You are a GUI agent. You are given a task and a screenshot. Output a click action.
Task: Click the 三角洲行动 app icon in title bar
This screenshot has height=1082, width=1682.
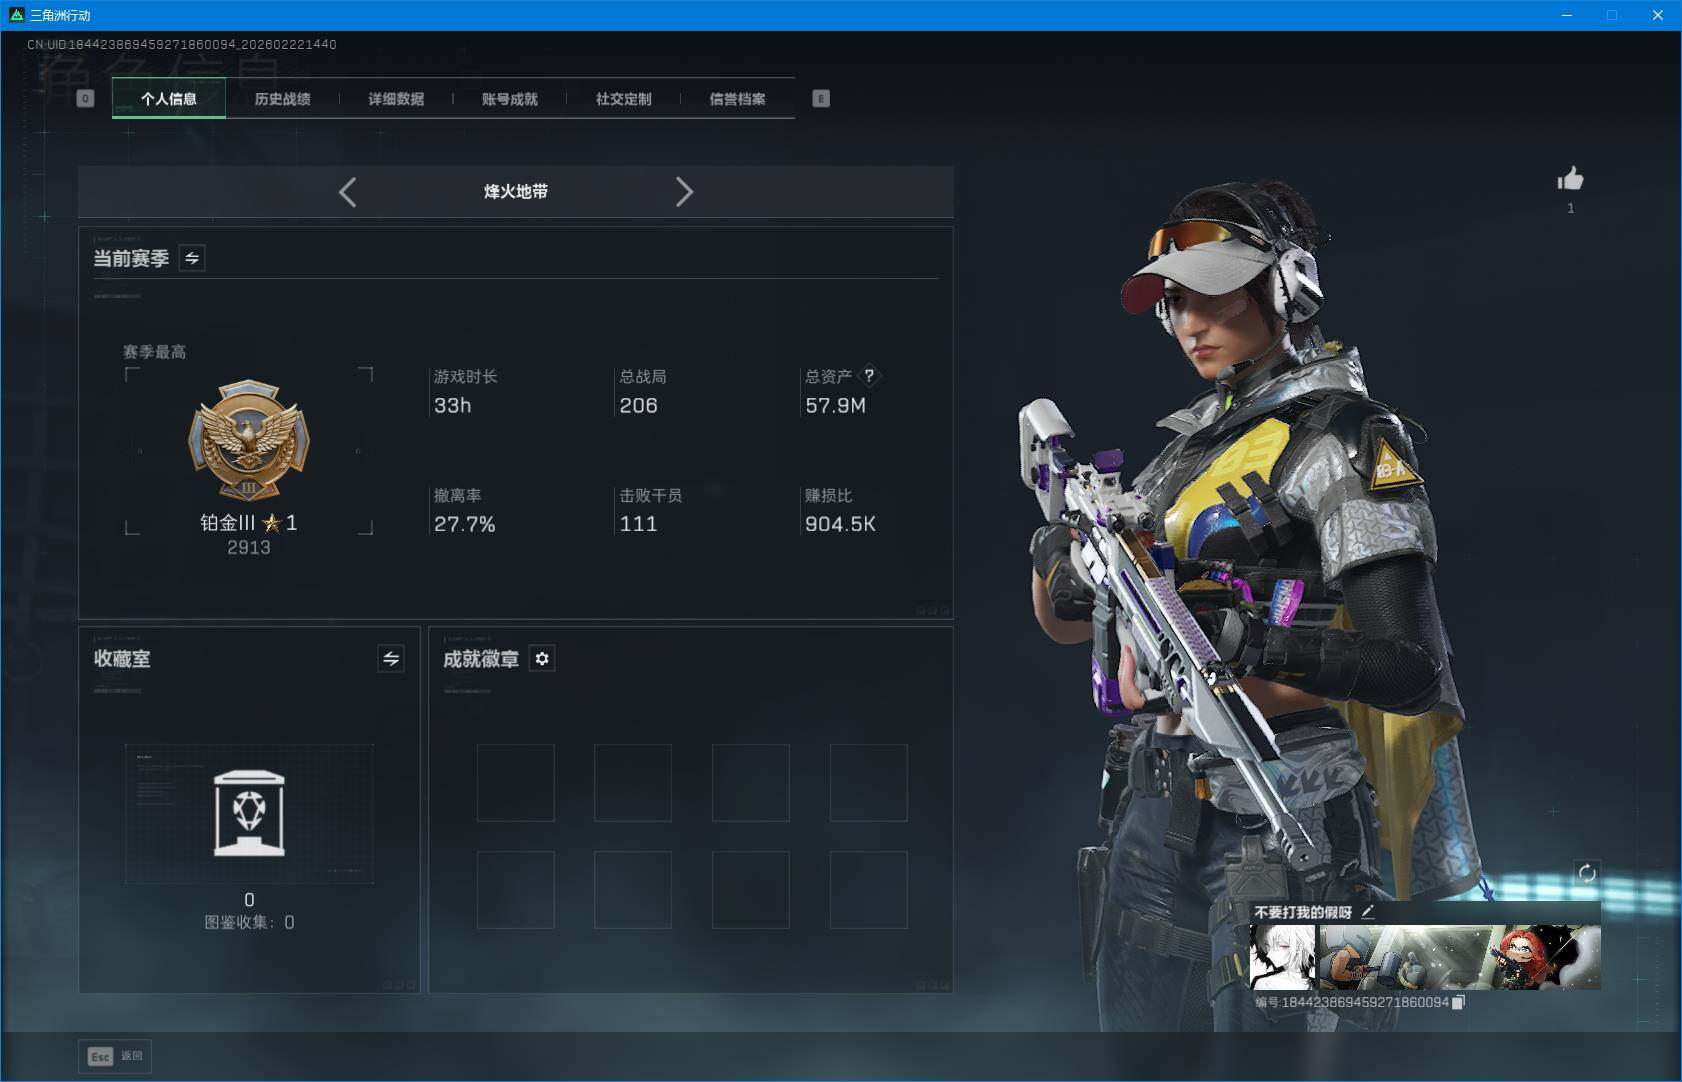pyautogui.click(x=15, y=15)
